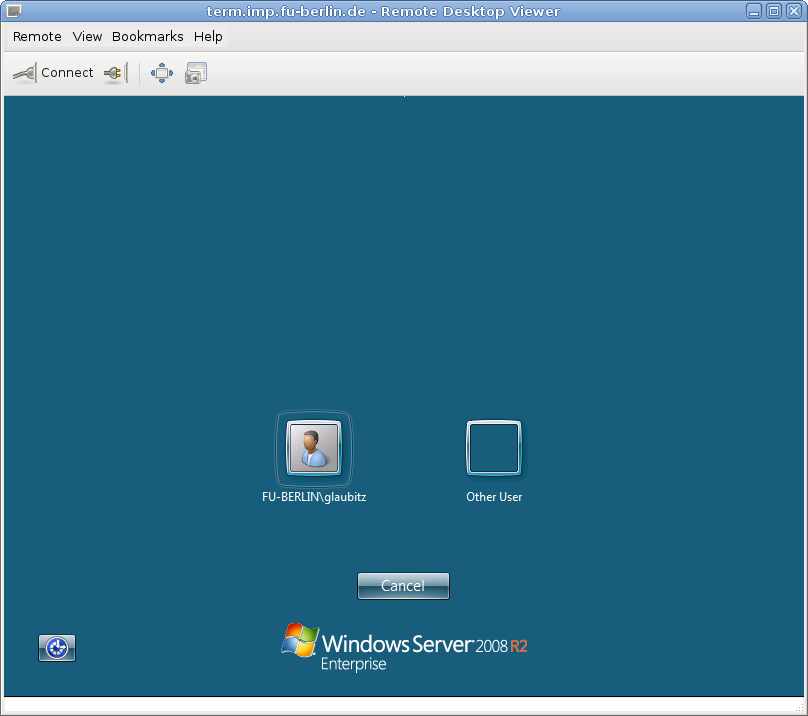Open the Ease of Access button
This screenshot has height=716, width=808.
point(57,648)
